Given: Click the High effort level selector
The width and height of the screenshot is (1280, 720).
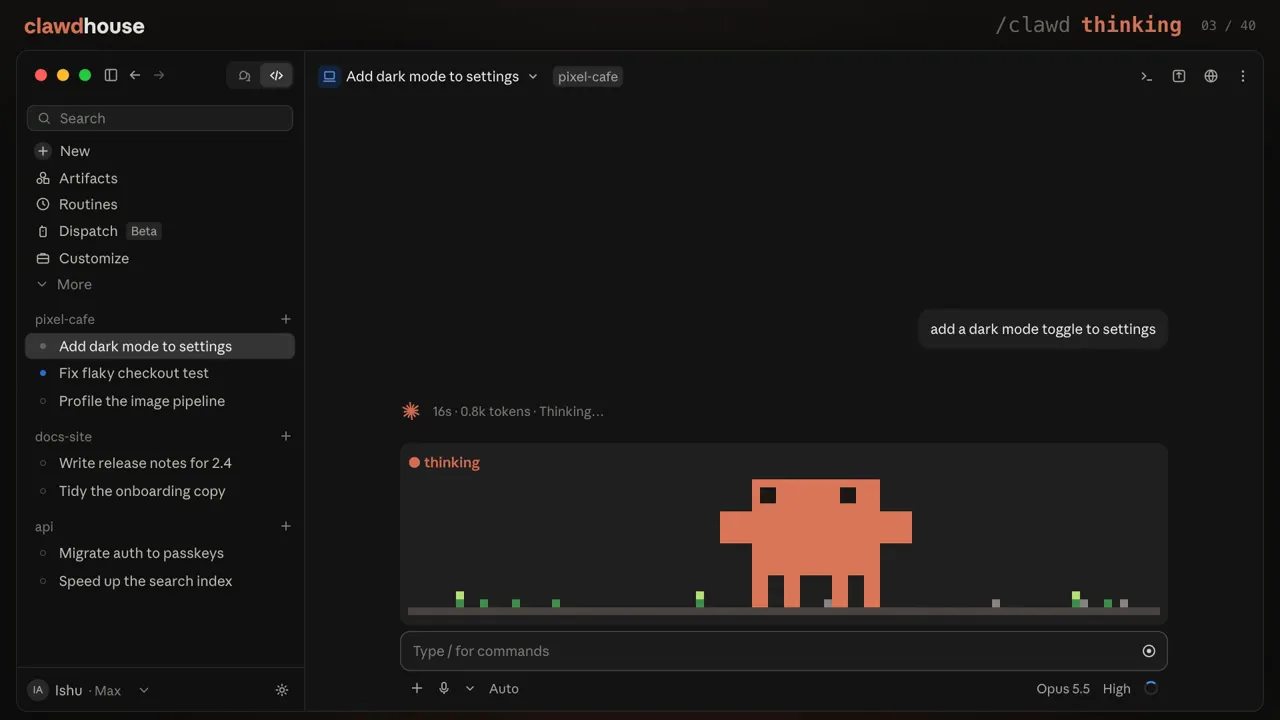Looking at the screenshot, I should pyautogui.click(x=1116, y=688).
